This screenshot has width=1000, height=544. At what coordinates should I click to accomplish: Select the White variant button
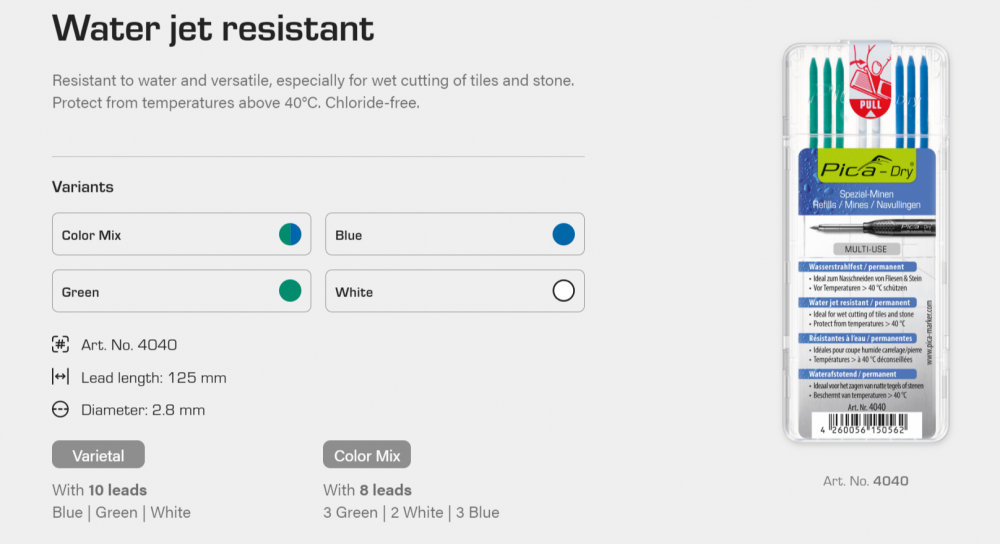(x=455, y=291)
